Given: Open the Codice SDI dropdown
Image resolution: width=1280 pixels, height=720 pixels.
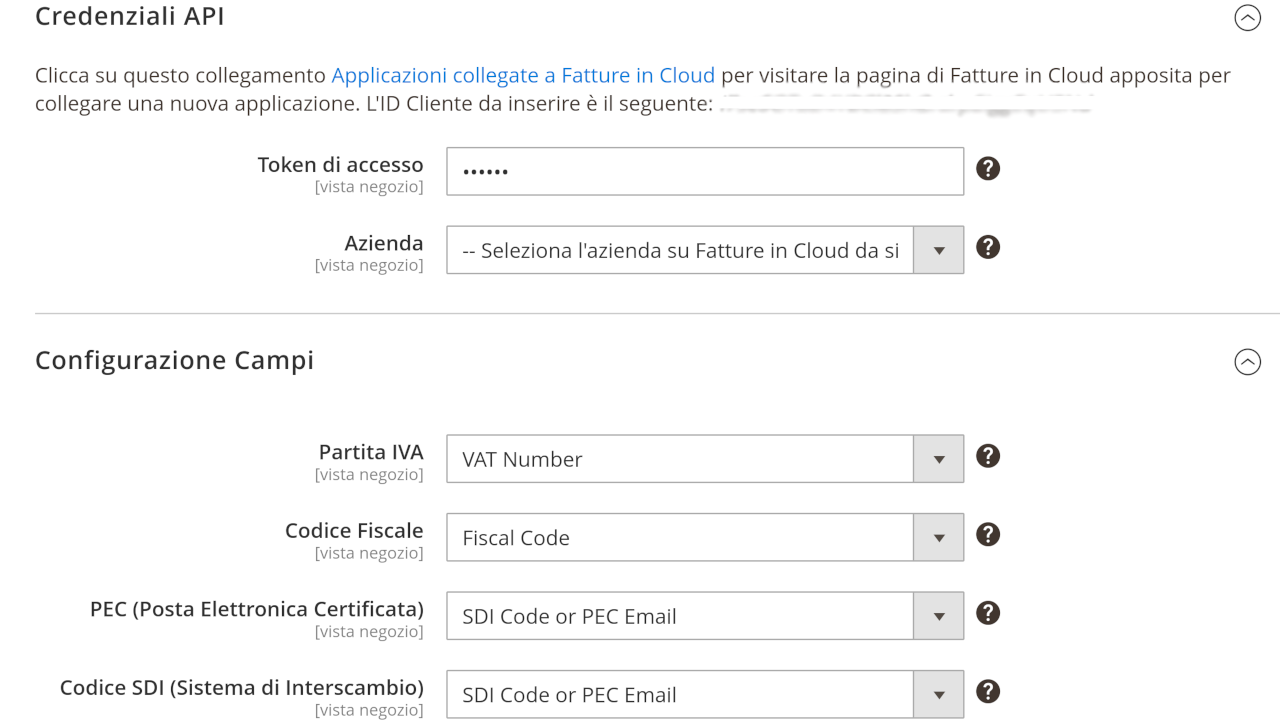Looking at the screenshot, I should [x=705, y=695].
